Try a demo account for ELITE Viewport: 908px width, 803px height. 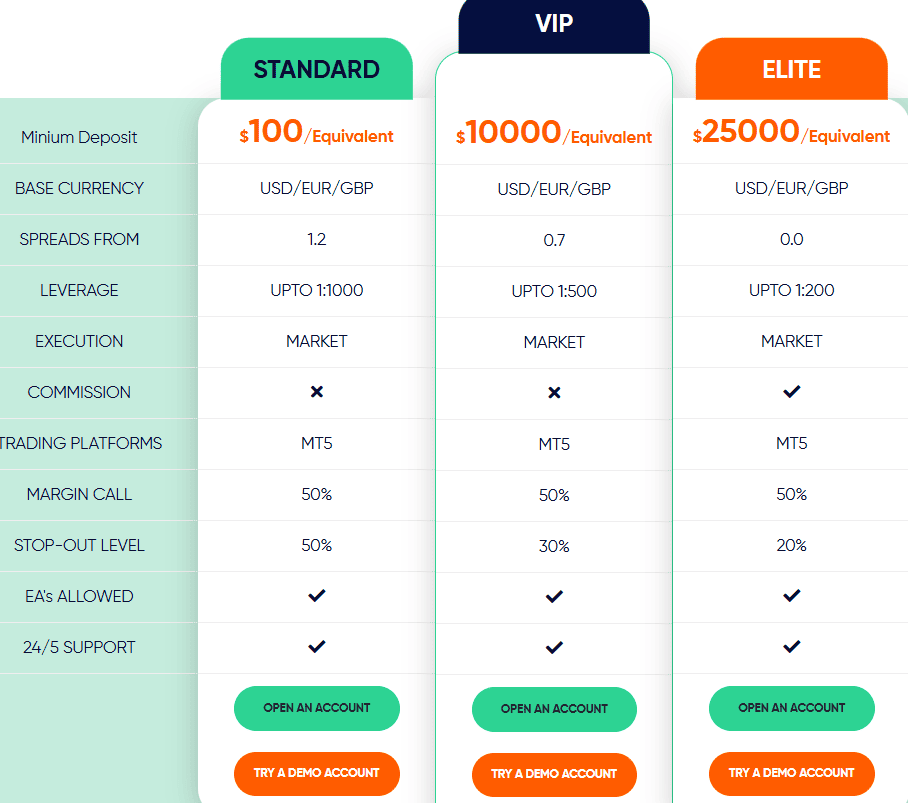pos(791,773)
